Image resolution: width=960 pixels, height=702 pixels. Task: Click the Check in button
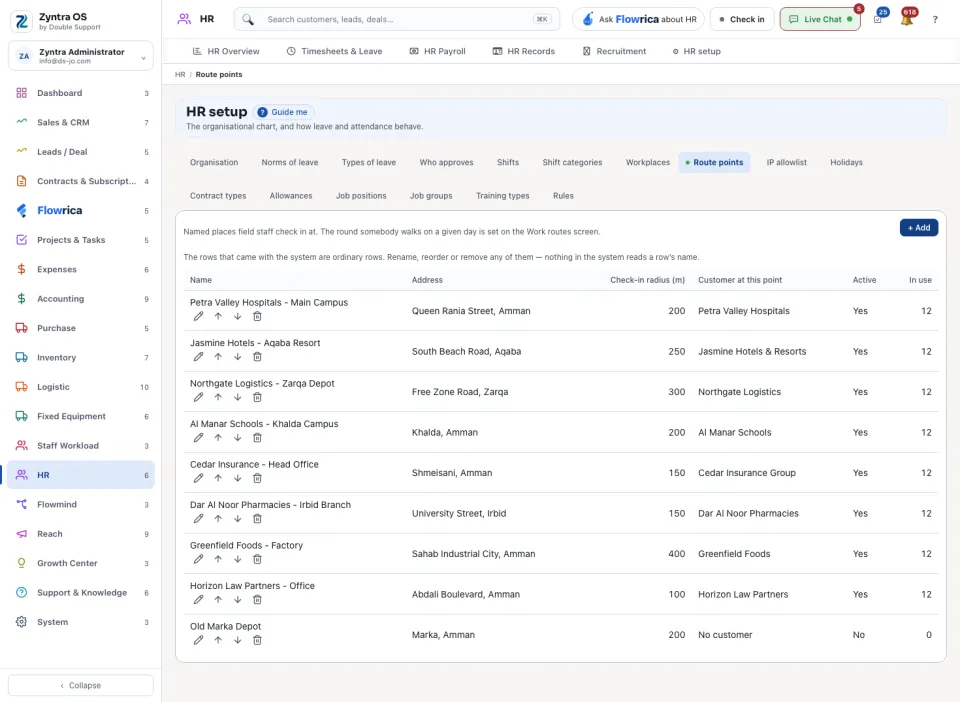click(x=742, y=19)
